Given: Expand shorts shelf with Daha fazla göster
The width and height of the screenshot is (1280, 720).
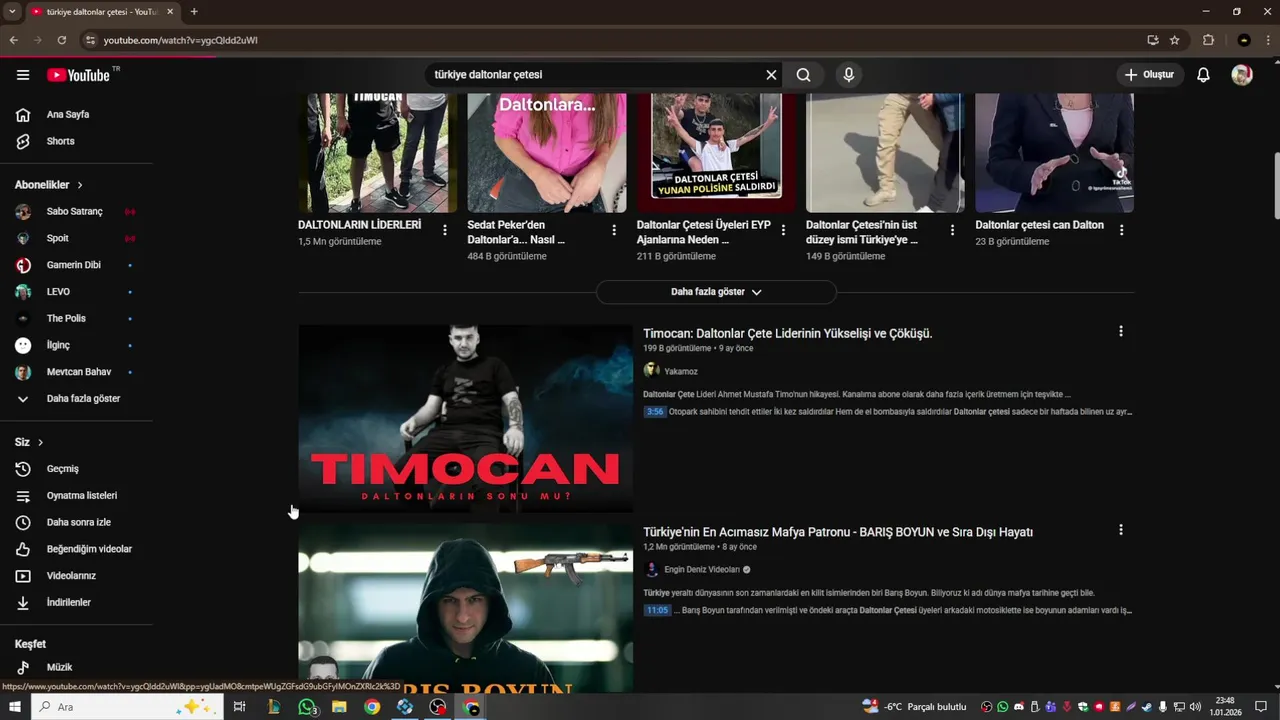Looking at the screenshot, I should pyautogui.click(x=716, y=292).
